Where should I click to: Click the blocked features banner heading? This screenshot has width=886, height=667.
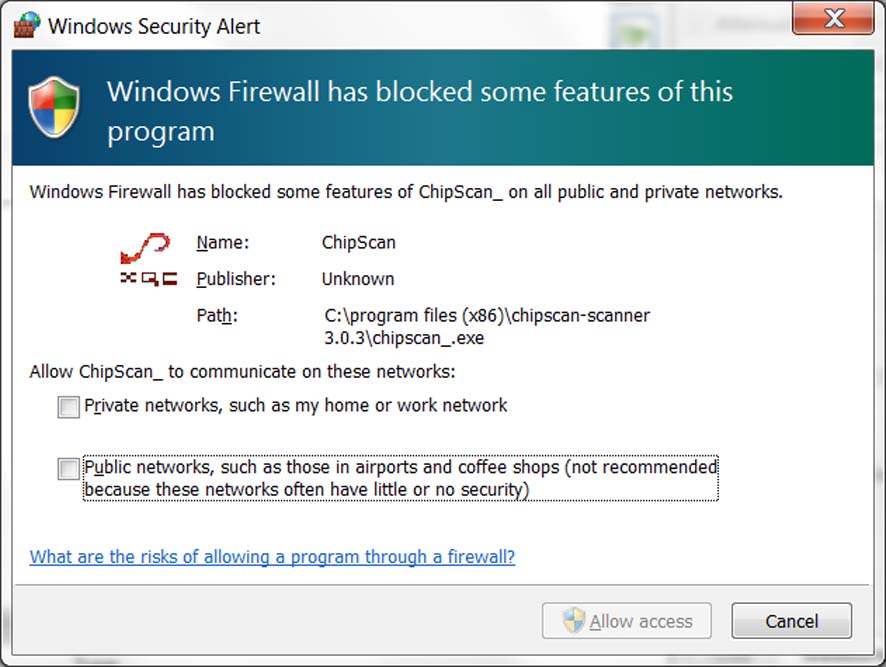420,111
